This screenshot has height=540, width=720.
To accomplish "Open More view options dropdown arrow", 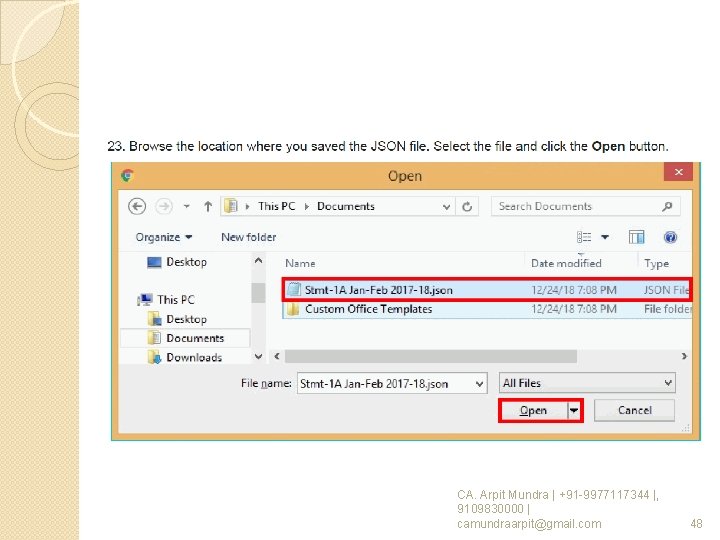I will point(605,237).
